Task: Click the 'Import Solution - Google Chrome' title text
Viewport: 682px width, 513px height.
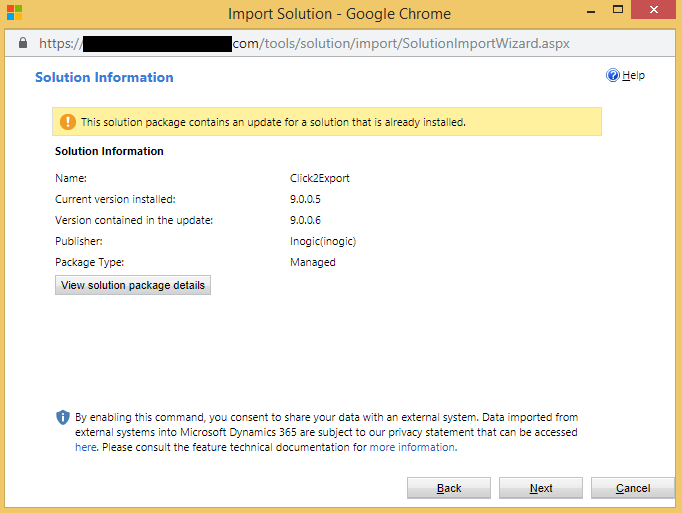Action: [x=340, y=14]
